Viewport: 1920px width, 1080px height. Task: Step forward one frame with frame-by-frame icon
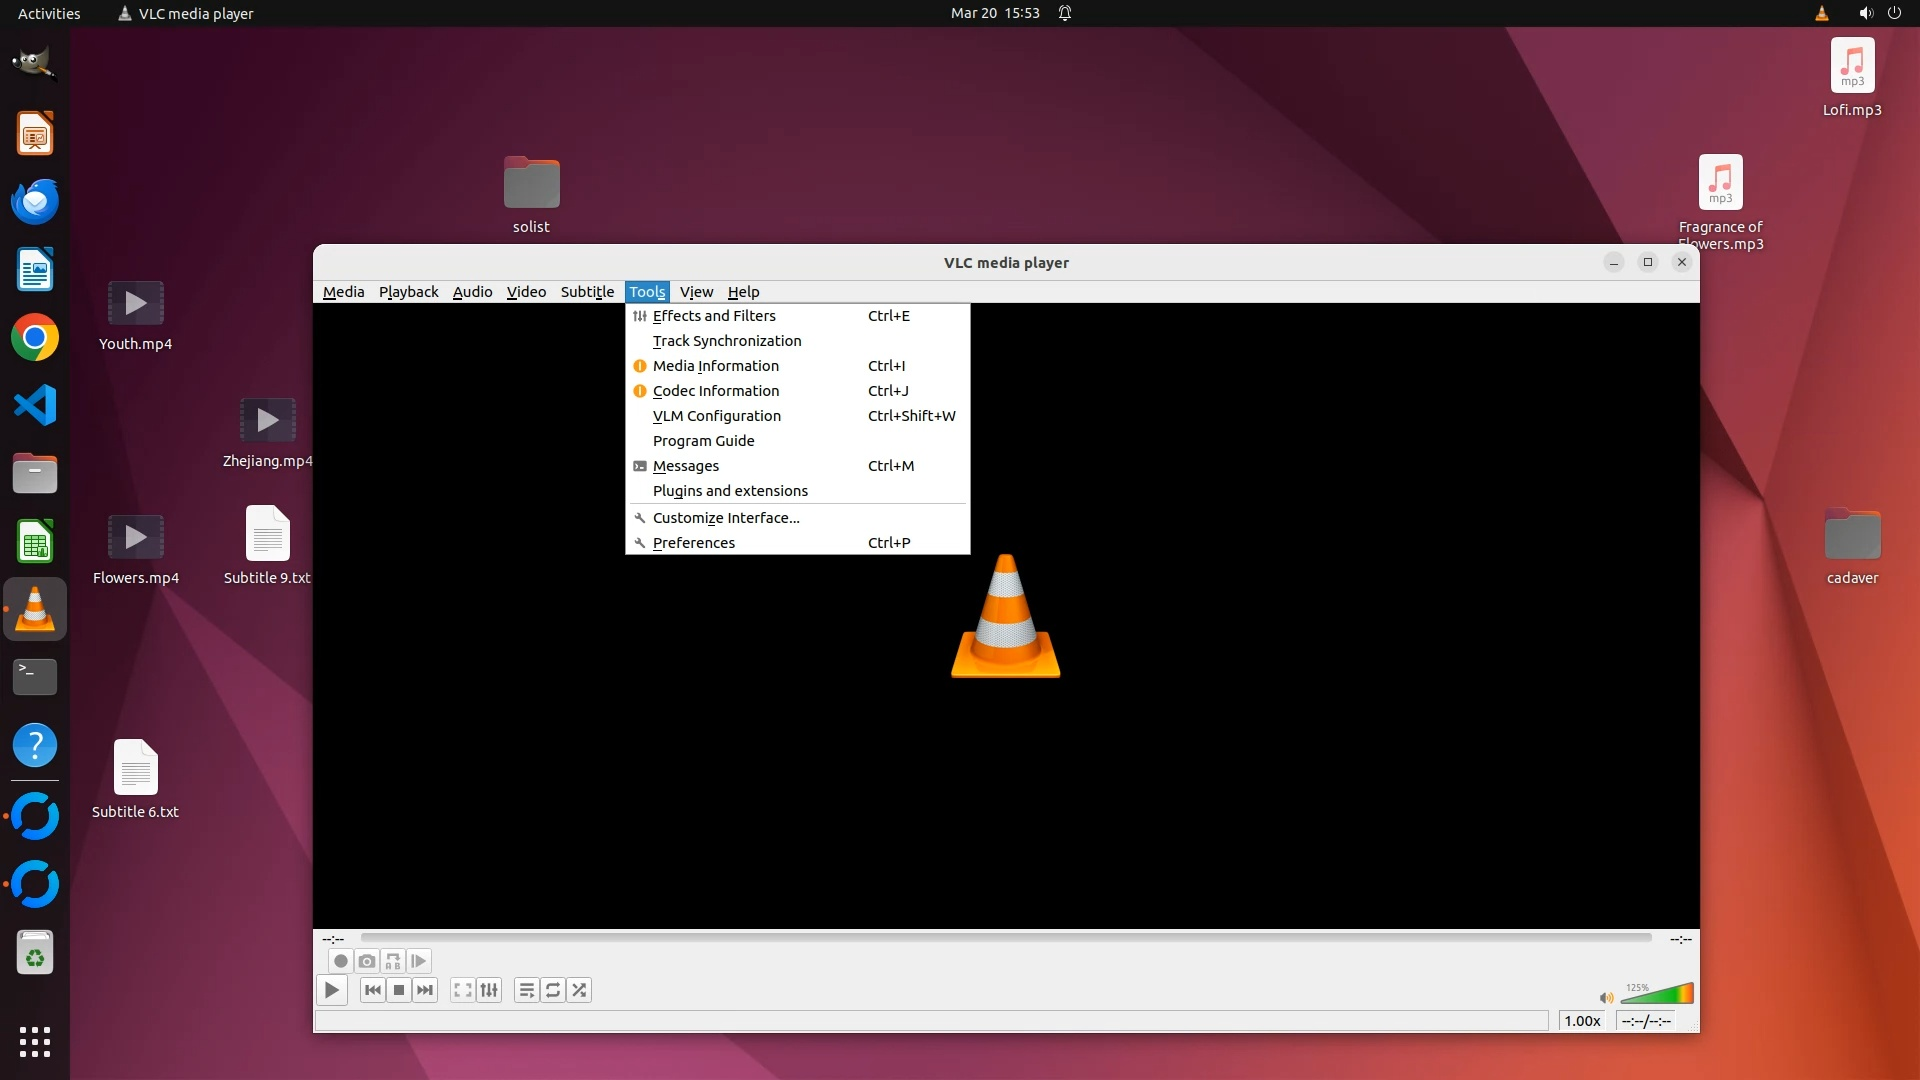[419, 961]
